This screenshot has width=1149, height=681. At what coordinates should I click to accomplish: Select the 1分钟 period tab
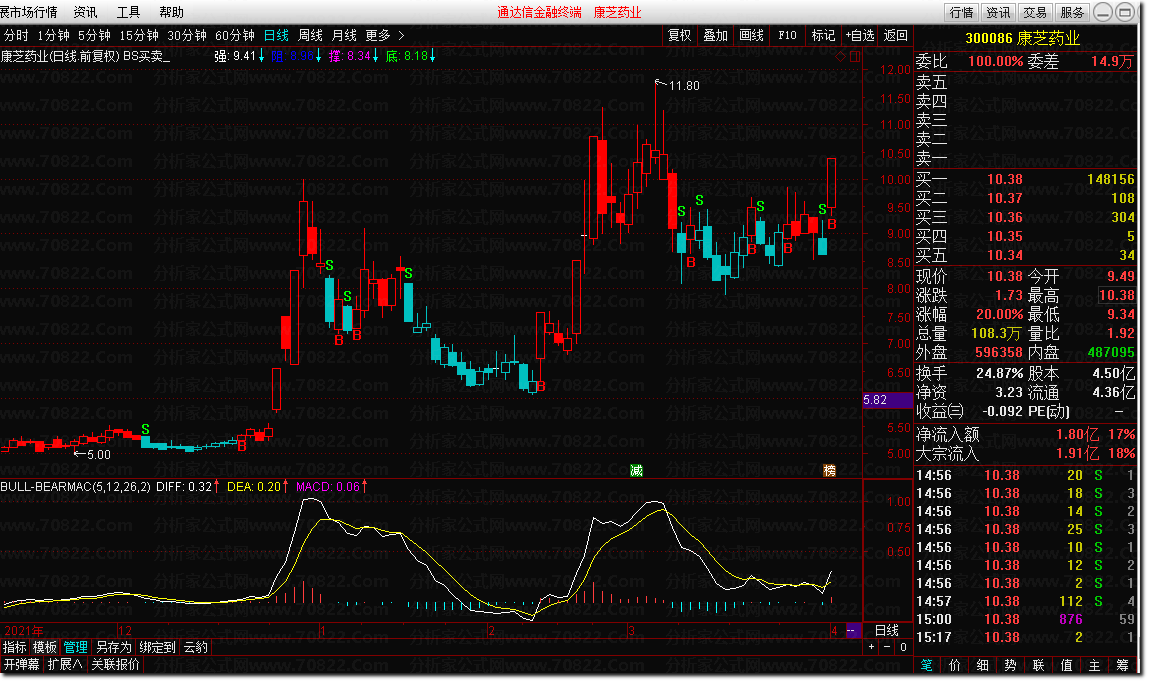tap(53, 35)
